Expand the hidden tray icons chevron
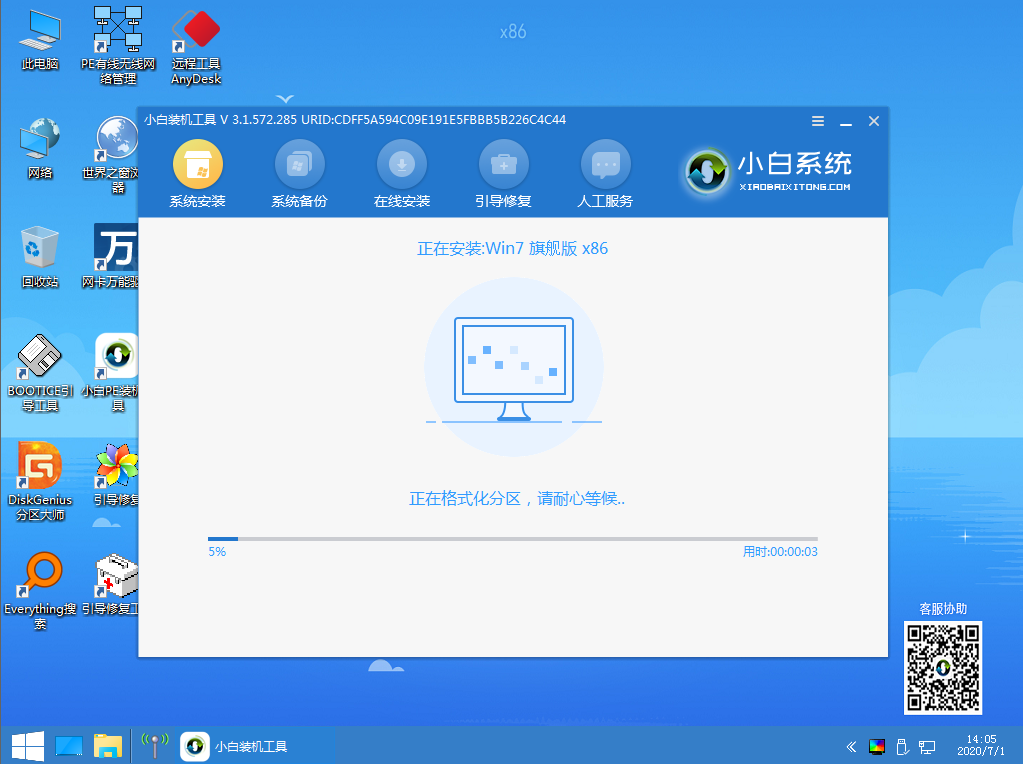The width and height of the screenshot is (1023, 764). pos(849,746)
